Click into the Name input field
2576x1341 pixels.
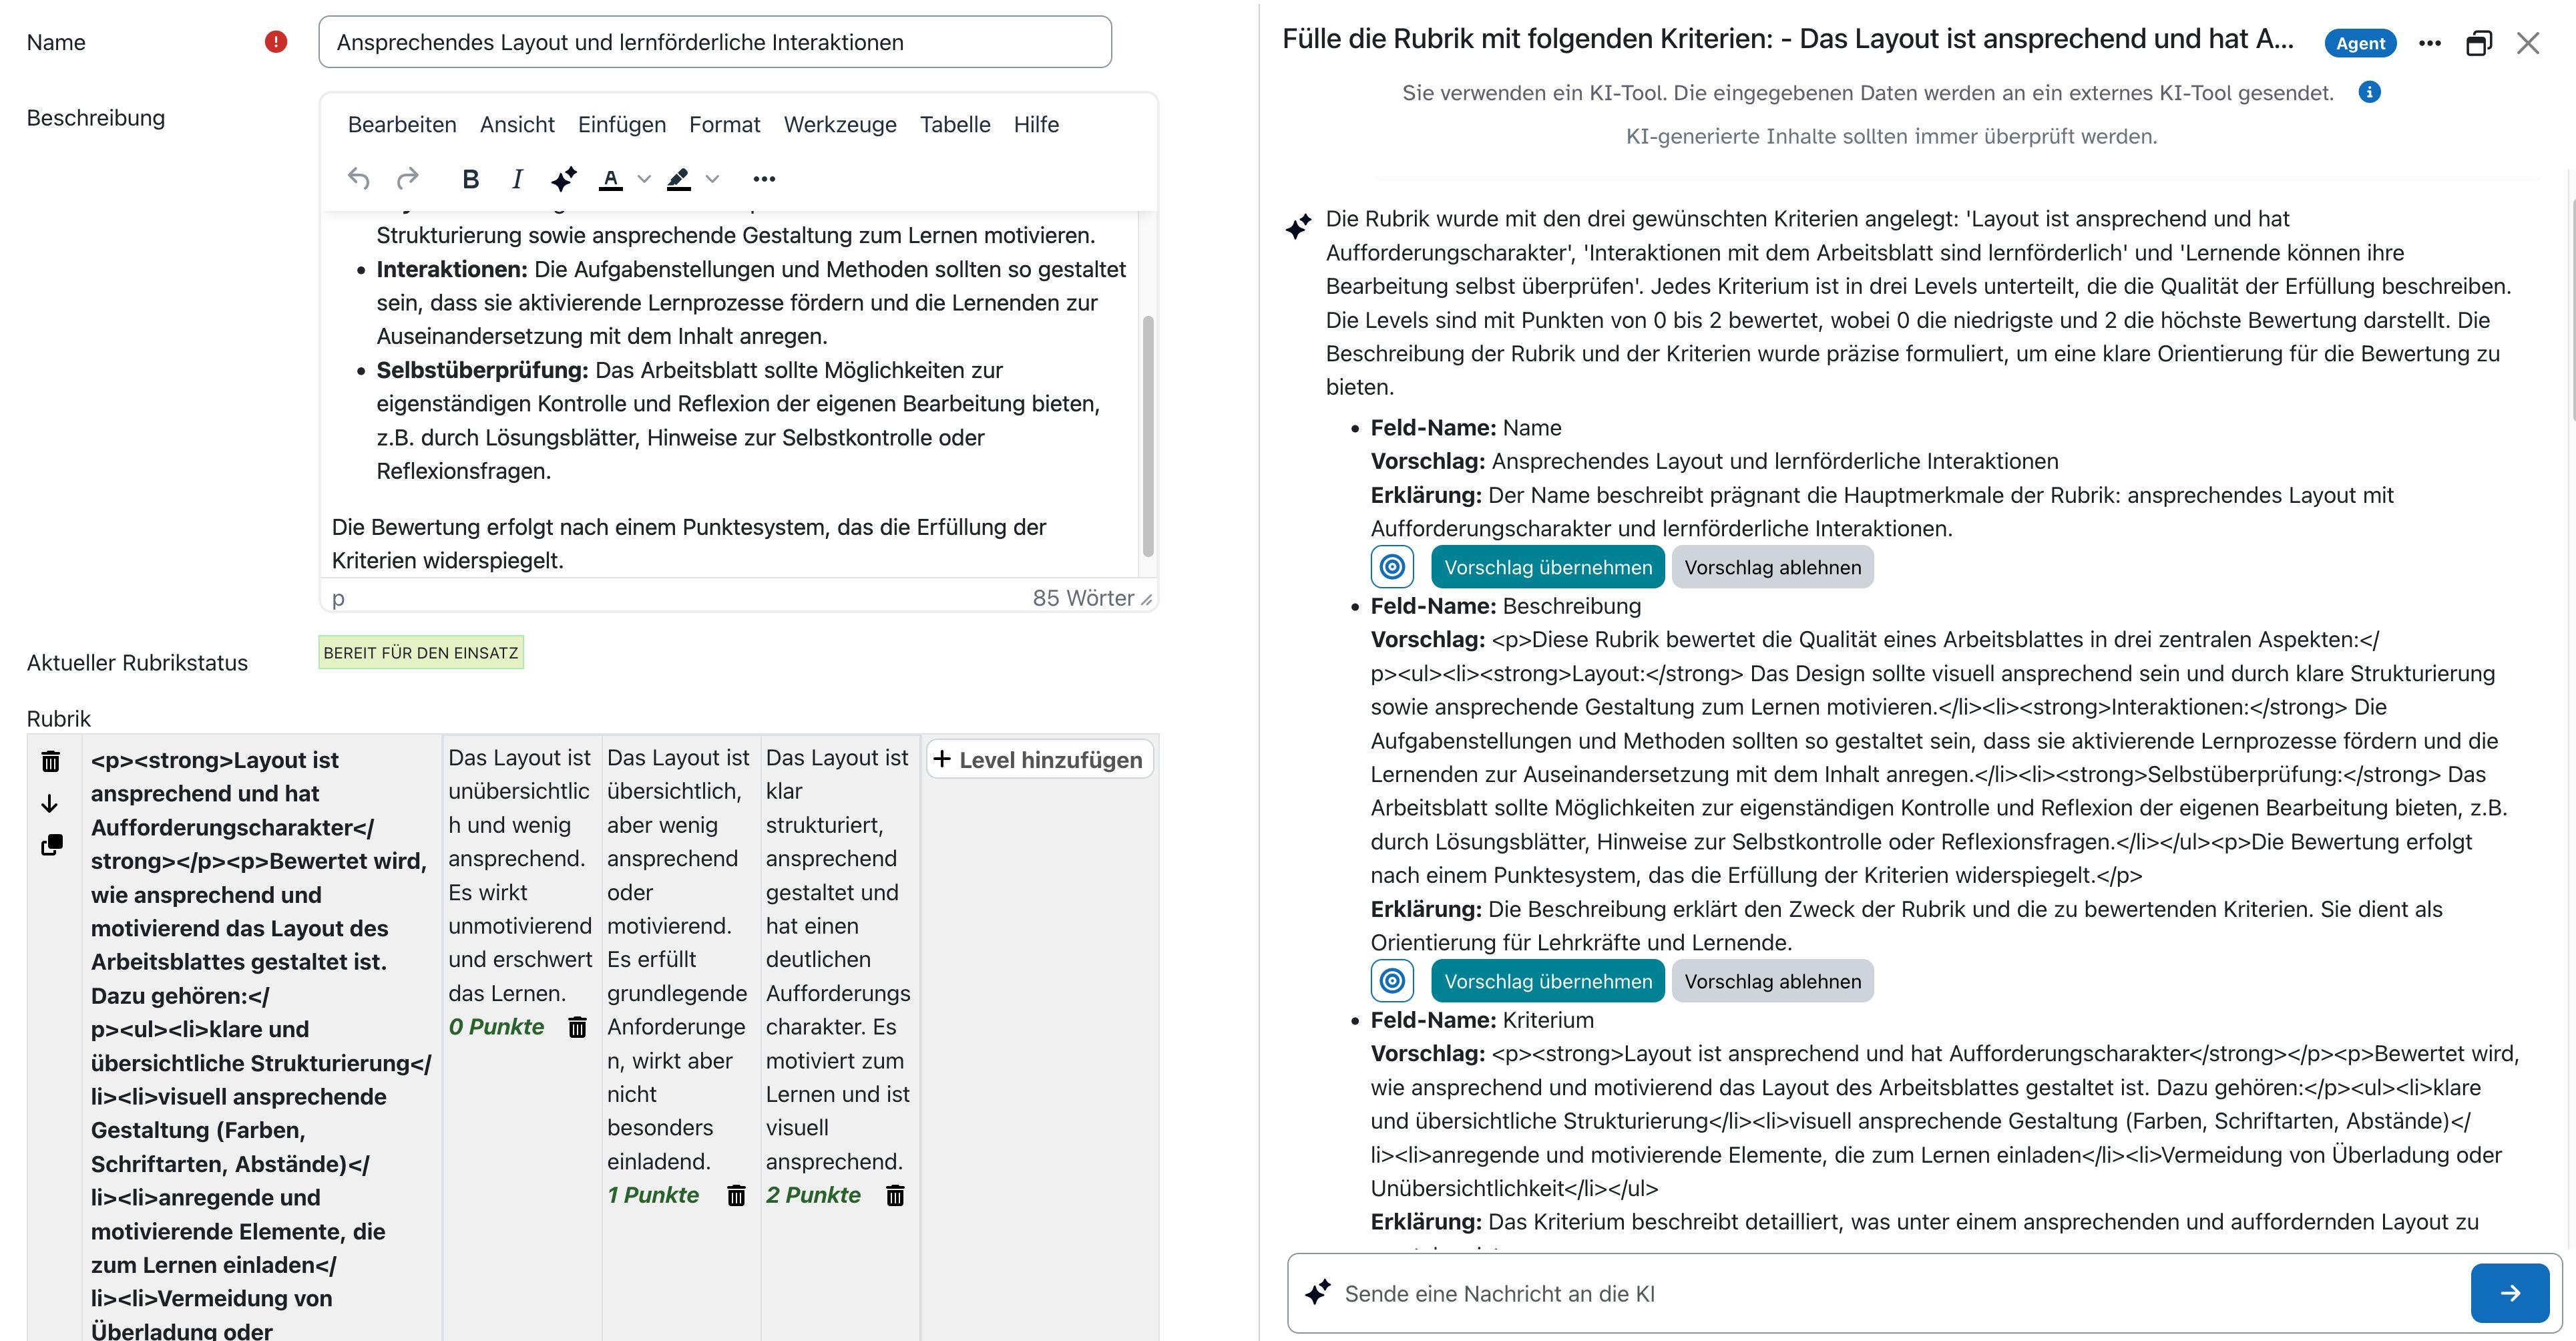[x=715, y=42]
